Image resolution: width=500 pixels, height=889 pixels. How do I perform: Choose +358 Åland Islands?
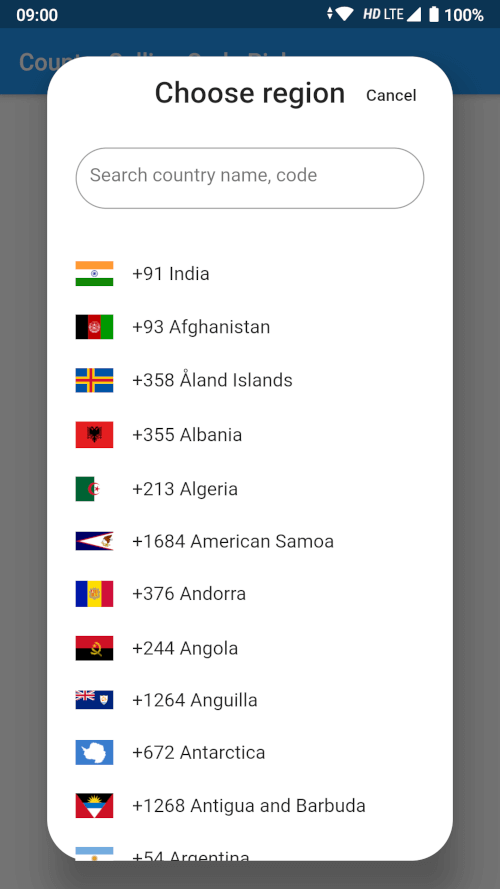pos(250,380)
